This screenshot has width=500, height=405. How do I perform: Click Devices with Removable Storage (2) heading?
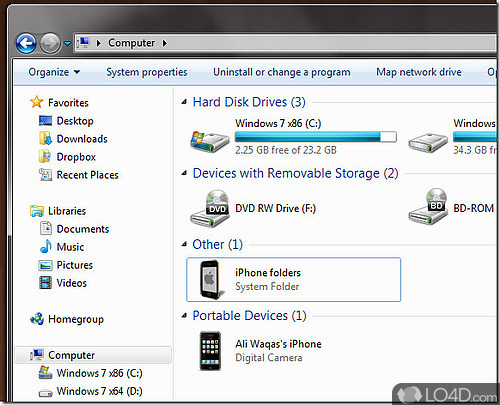pyautogui.click(x=296, y=173)
